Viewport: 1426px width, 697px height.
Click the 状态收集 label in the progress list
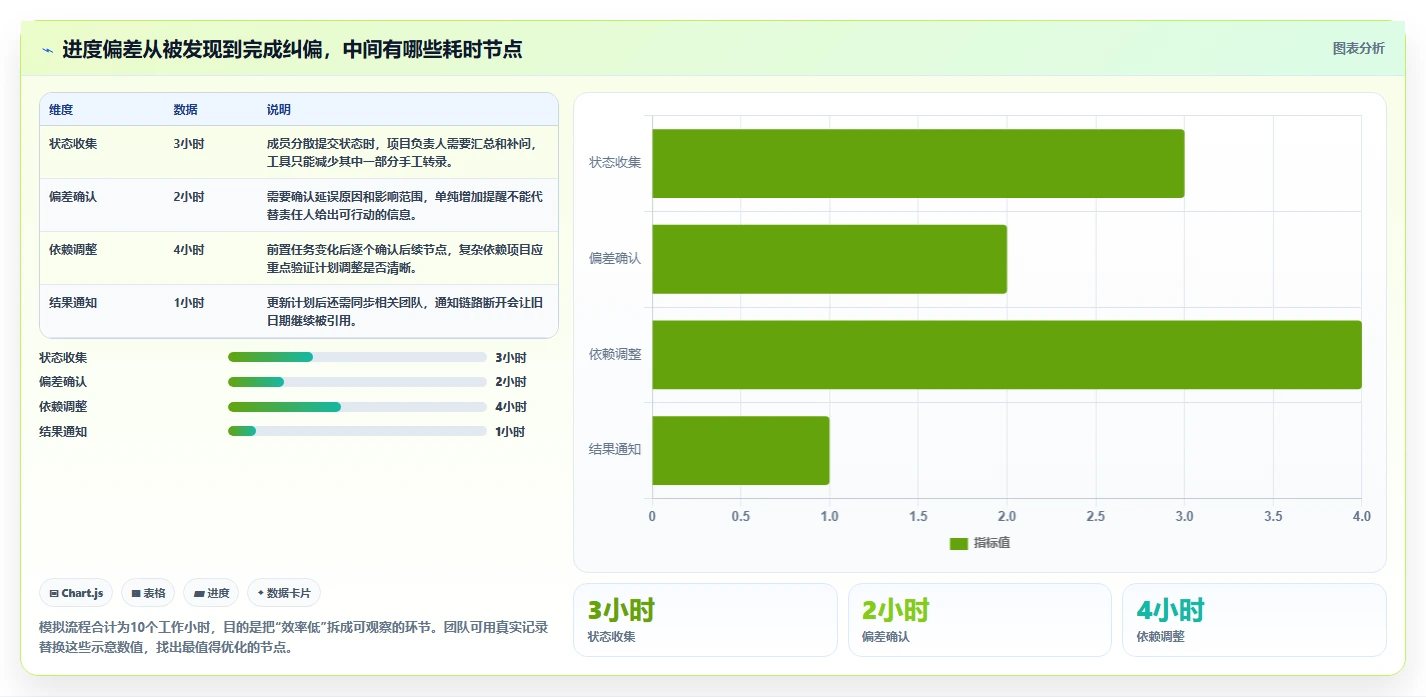tap(63, 357)
